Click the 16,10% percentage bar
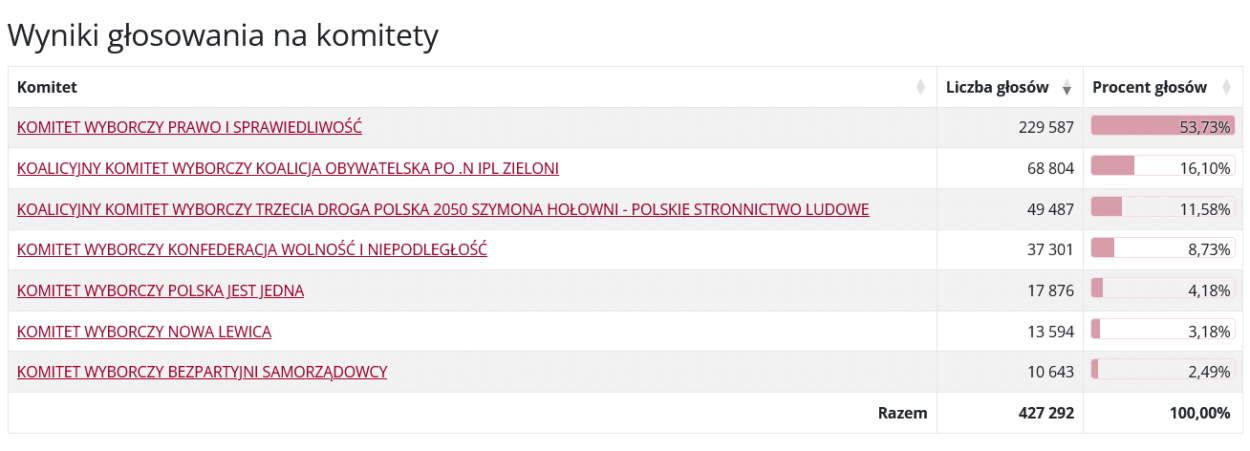The image size is (1250, 451). (1163, 168)
